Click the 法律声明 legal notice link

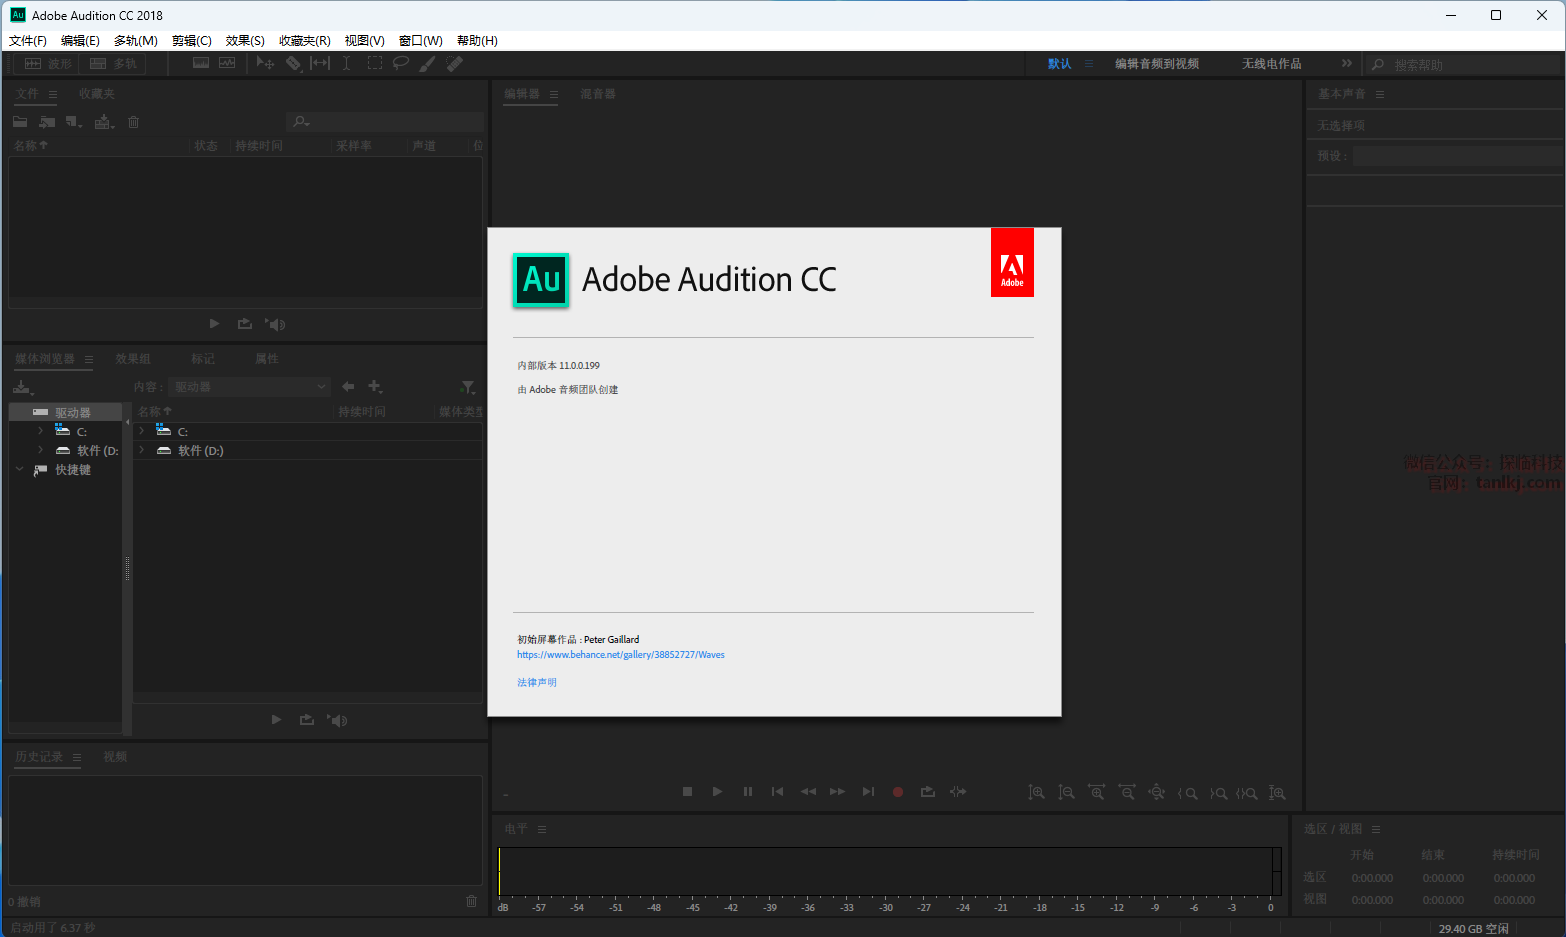537,682
